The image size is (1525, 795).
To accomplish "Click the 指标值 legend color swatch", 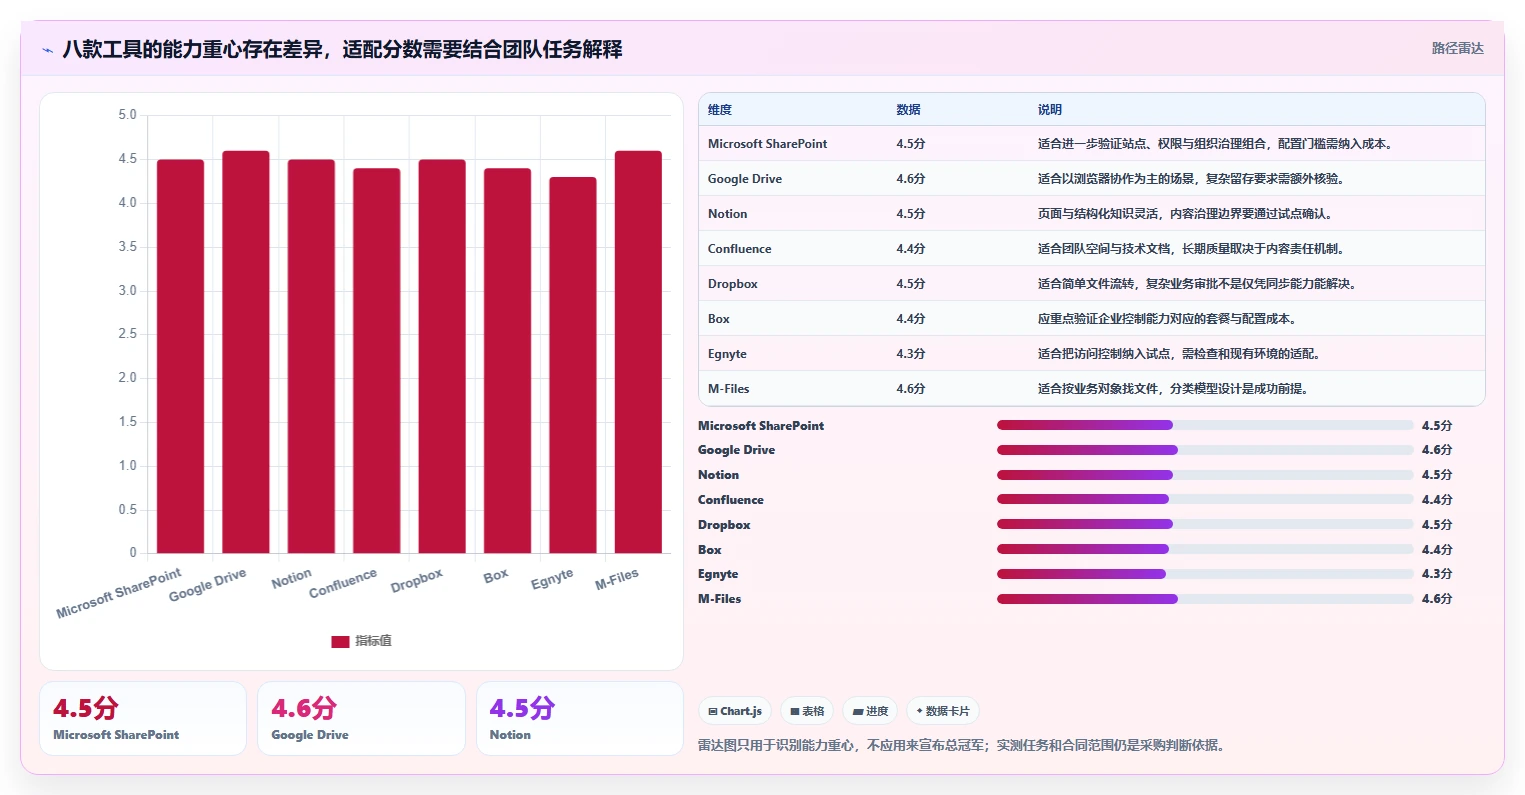I will (340, 641).
